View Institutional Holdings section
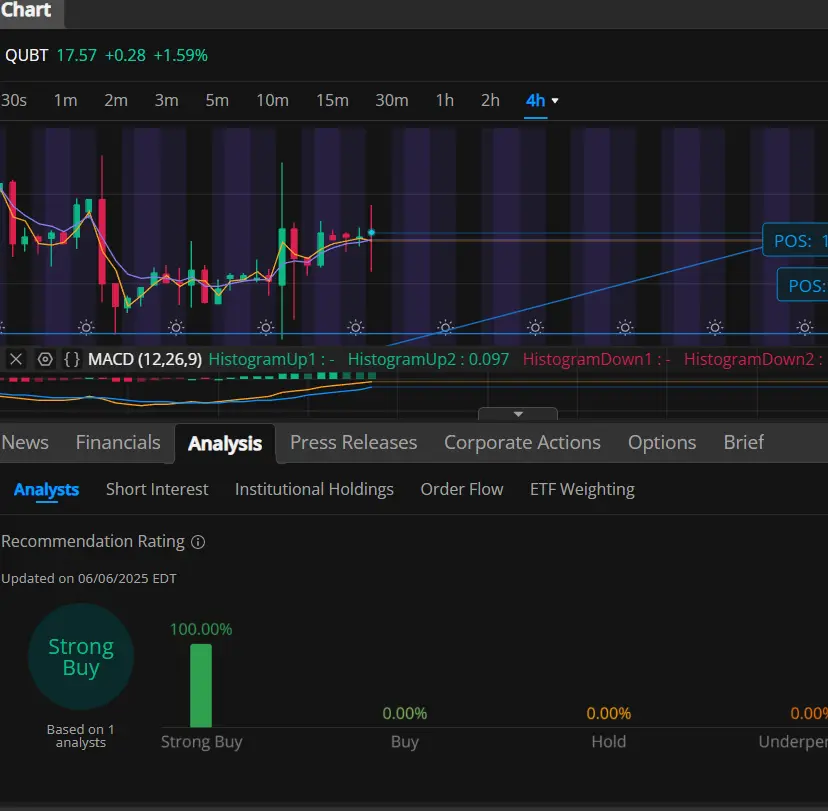 pyautogui.click(x=314, y=489)
